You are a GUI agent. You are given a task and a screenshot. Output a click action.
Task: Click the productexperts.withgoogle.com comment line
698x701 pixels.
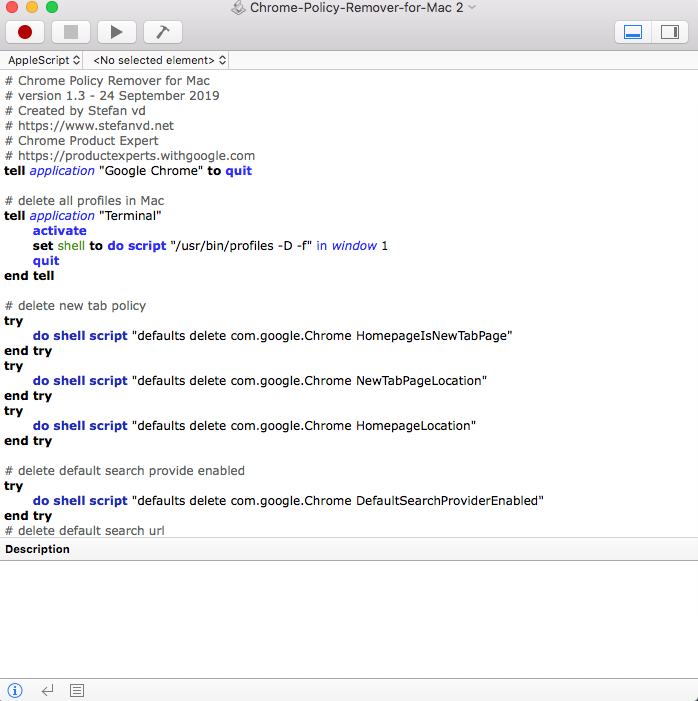click(x=130, y=156)
